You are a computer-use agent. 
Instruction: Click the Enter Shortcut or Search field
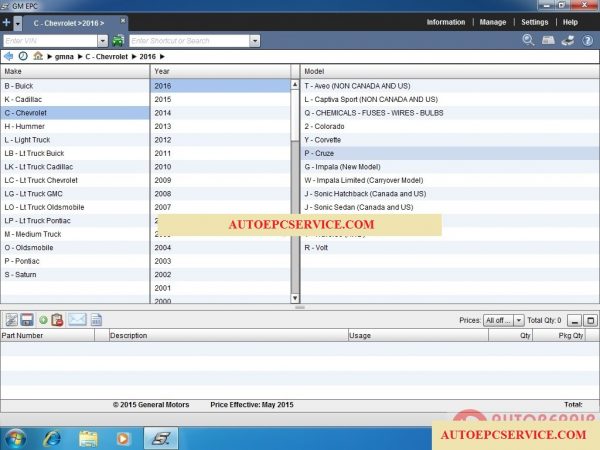point(189,41)
